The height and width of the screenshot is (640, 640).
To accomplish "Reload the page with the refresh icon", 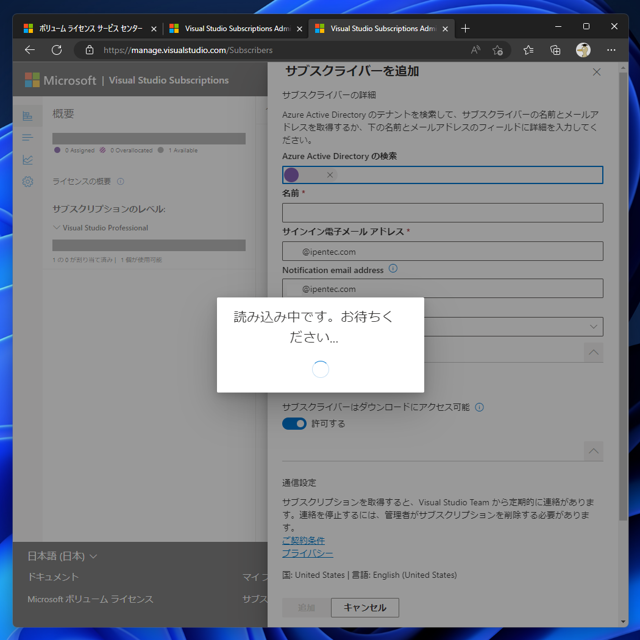I will click(x=57, y=50).
